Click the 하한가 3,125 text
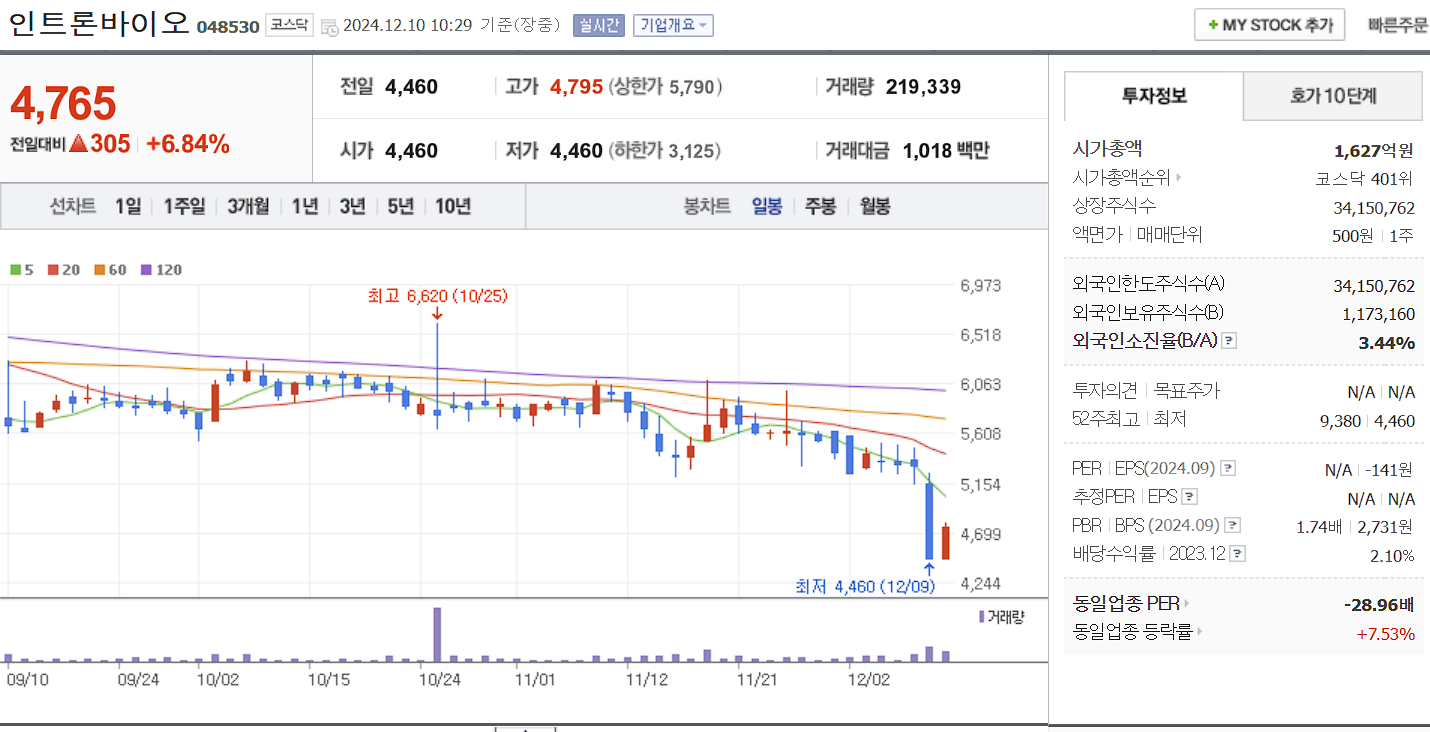The height and width of the screenshot is (732, 1430). tap(665, 151)
